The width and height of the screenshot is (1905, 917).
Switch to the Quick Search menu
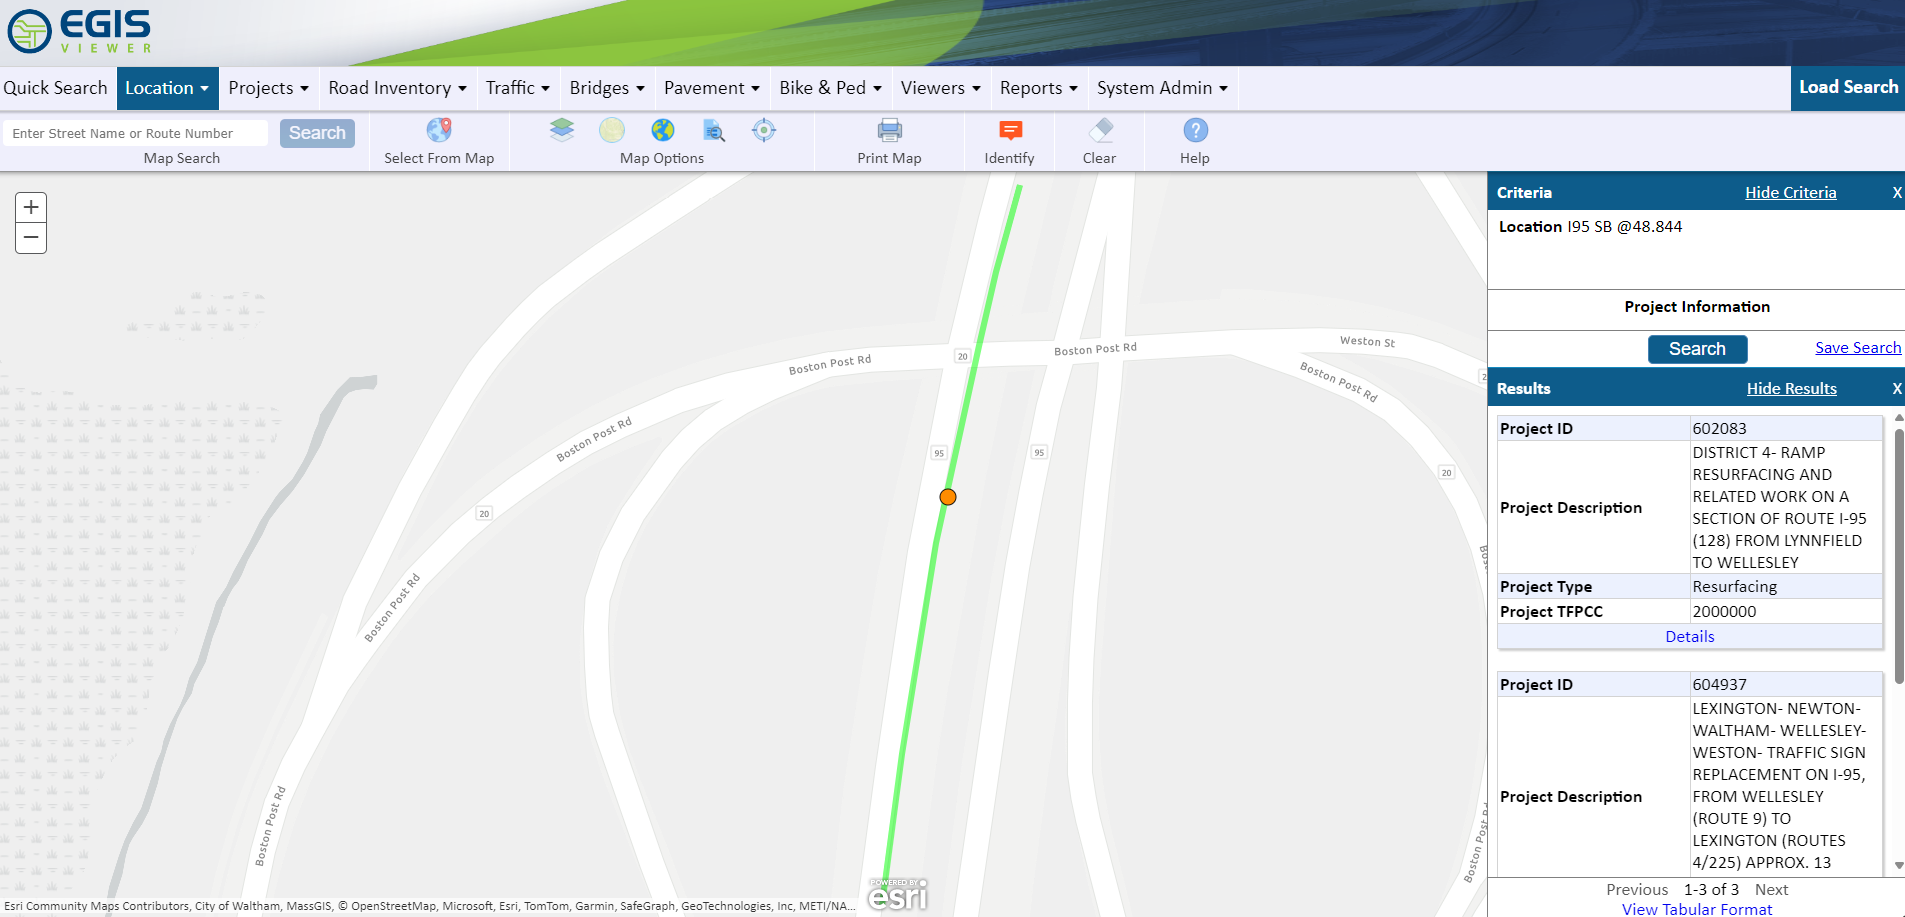click(x=56, y=88)
